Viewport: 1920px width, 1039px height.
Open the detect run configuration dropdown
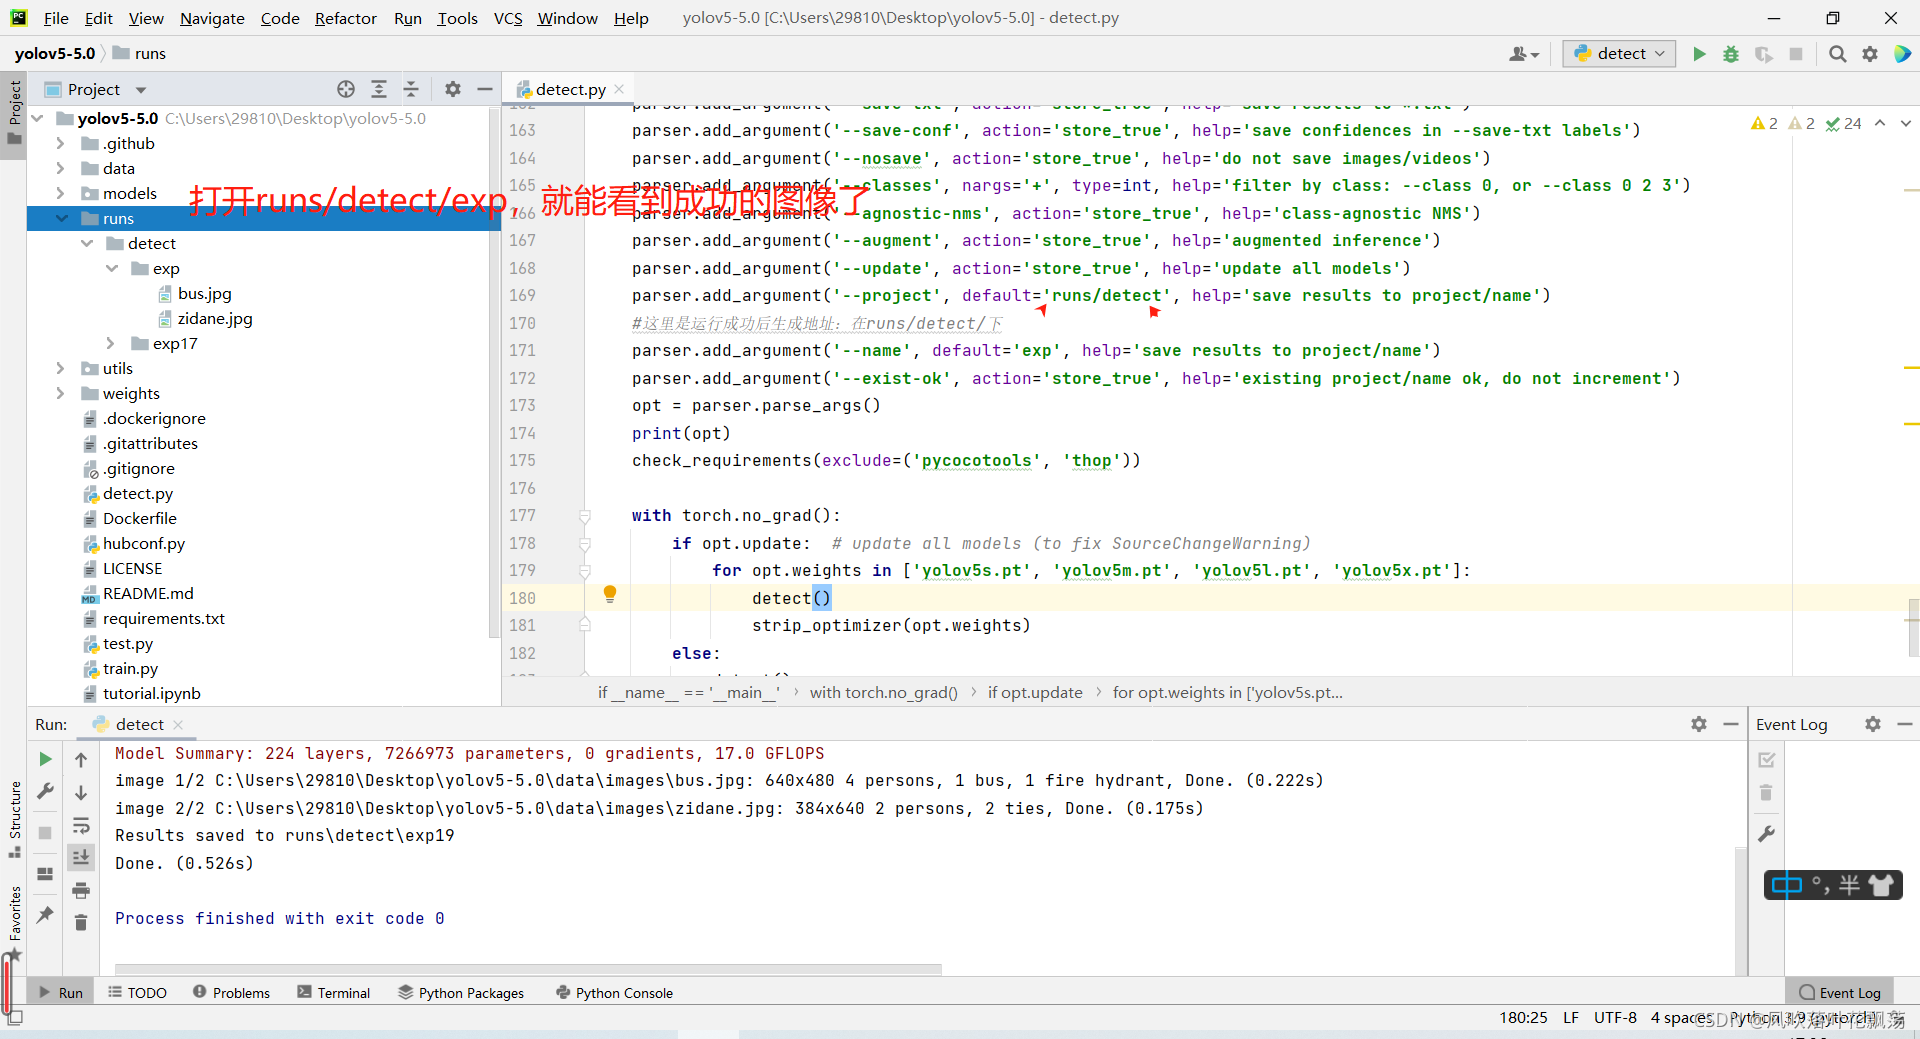click(x=1620, y=54)
